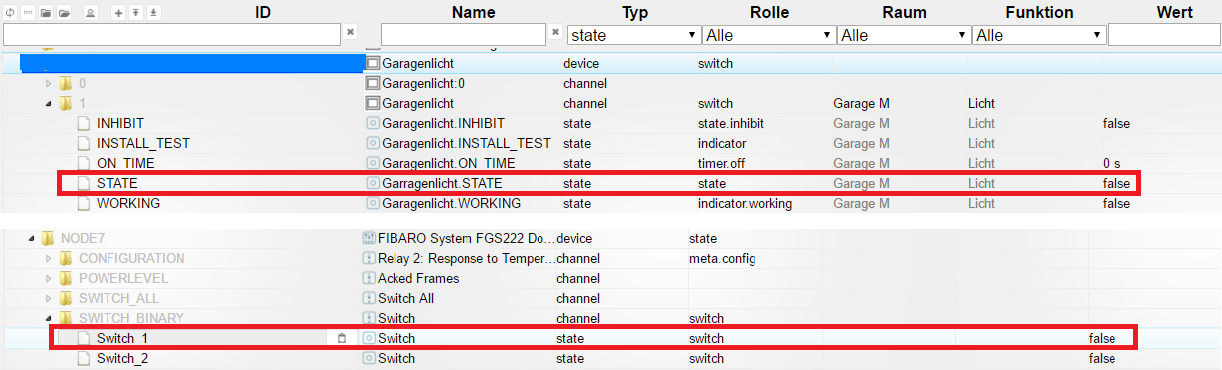Click the device icon of Garagenlicht:0
This screenshot has width=1222, height=370.
click(373, 83)
